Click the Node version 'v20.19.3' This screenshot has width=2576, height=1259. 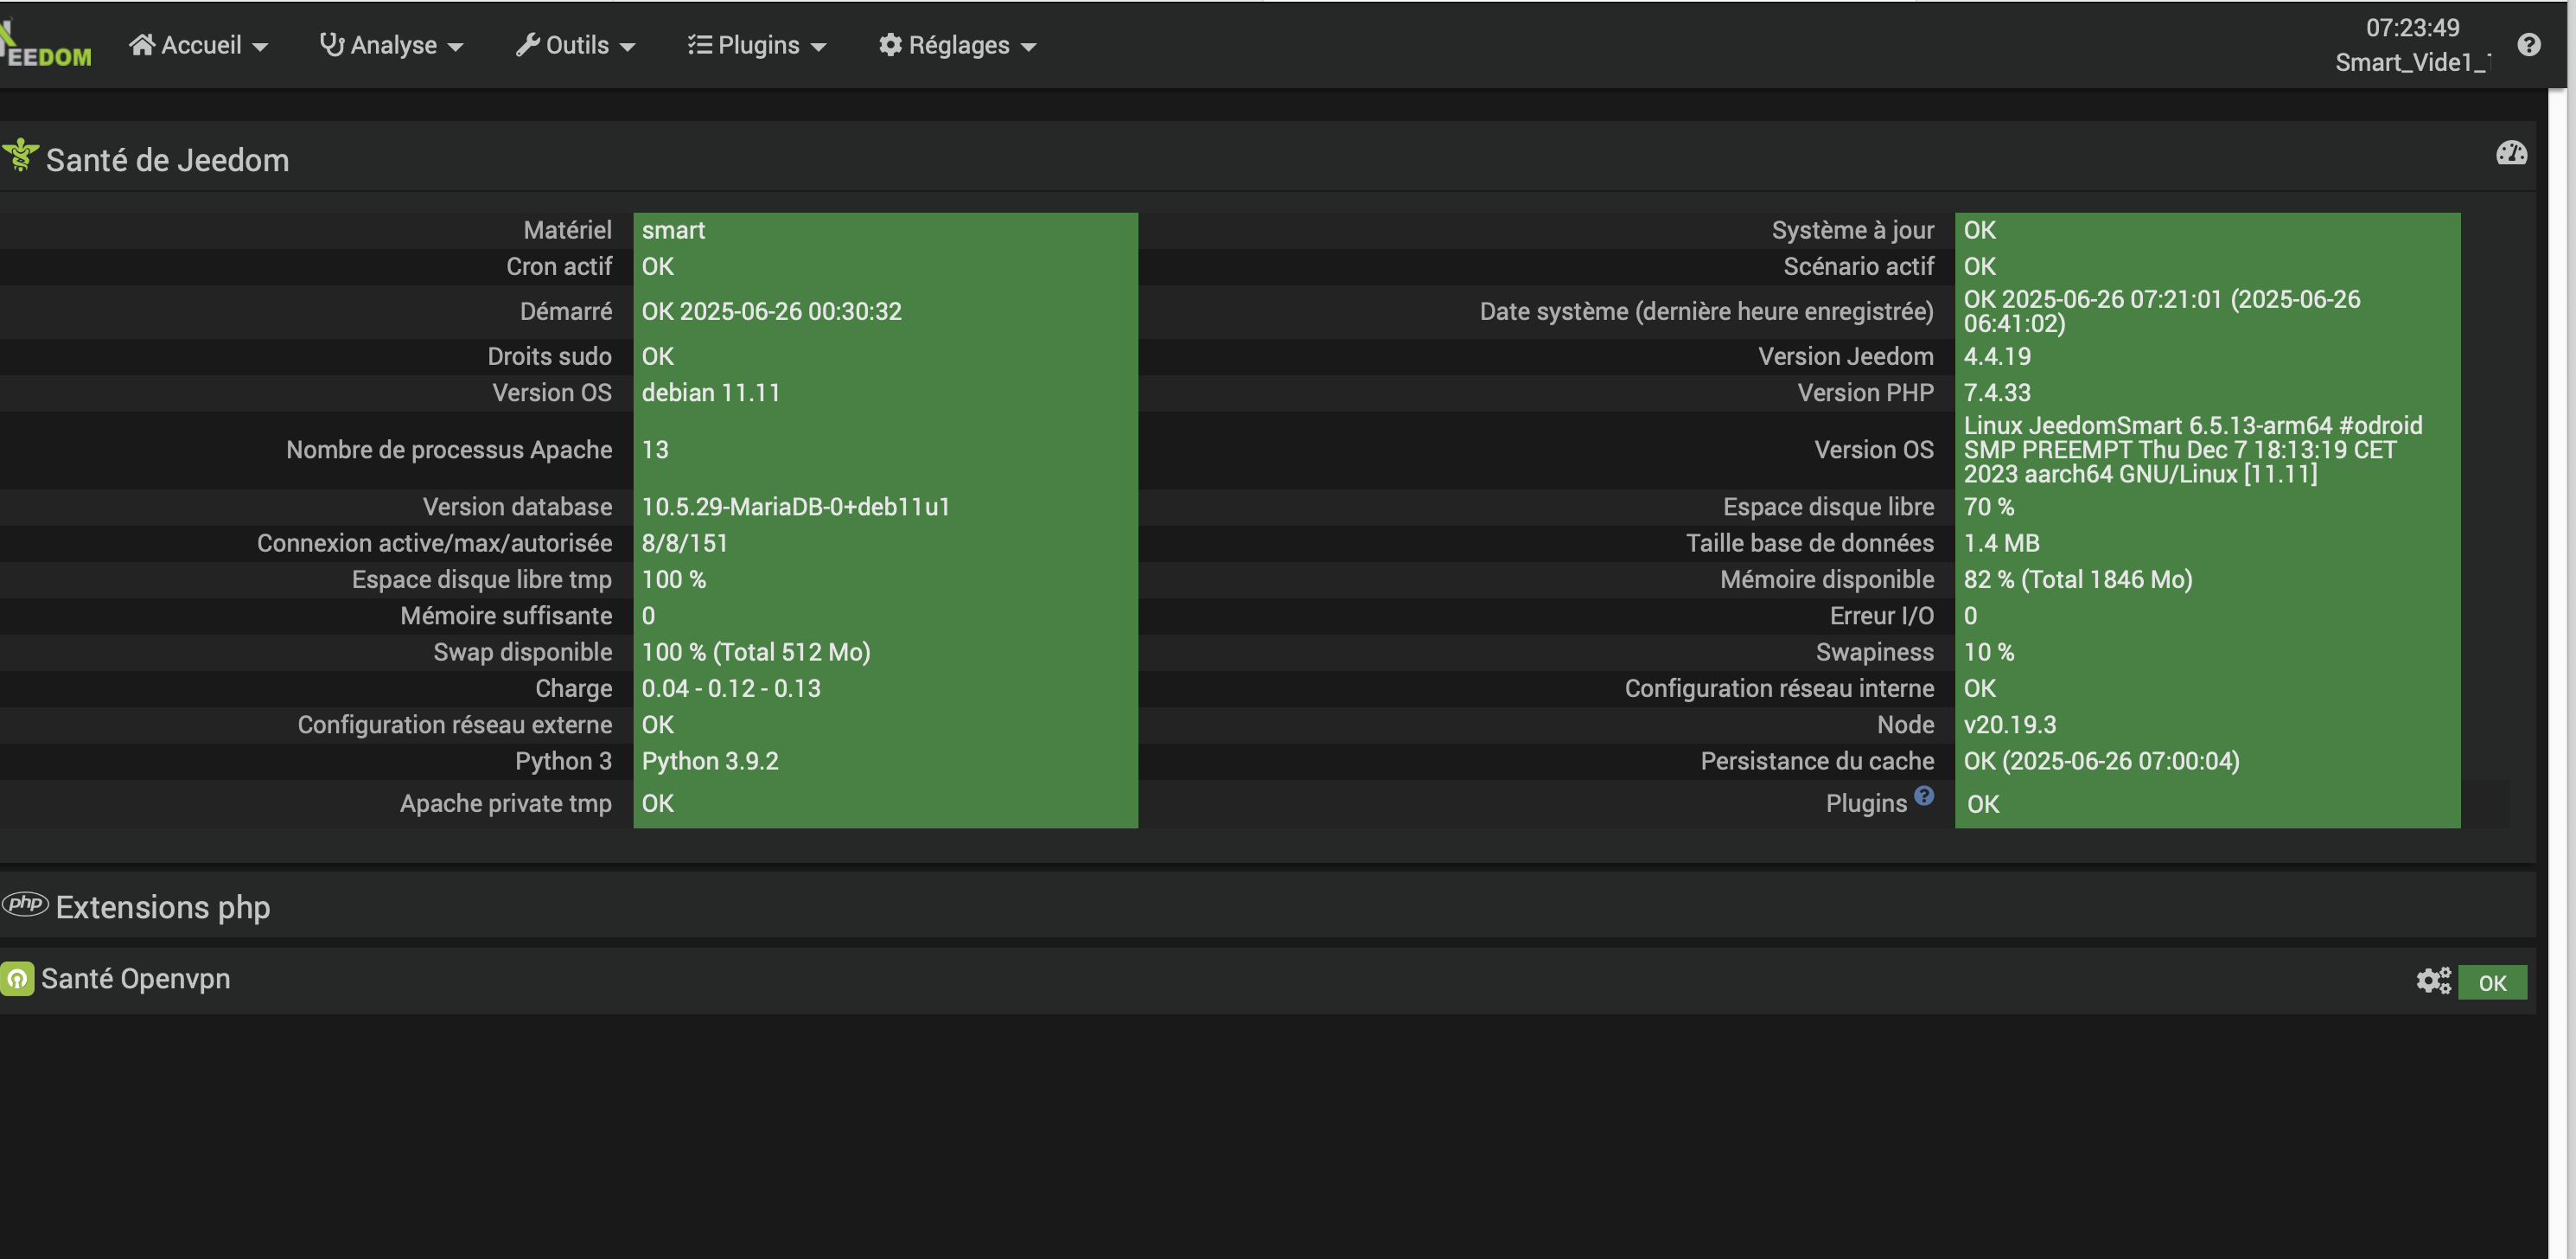coord(2010,725)
